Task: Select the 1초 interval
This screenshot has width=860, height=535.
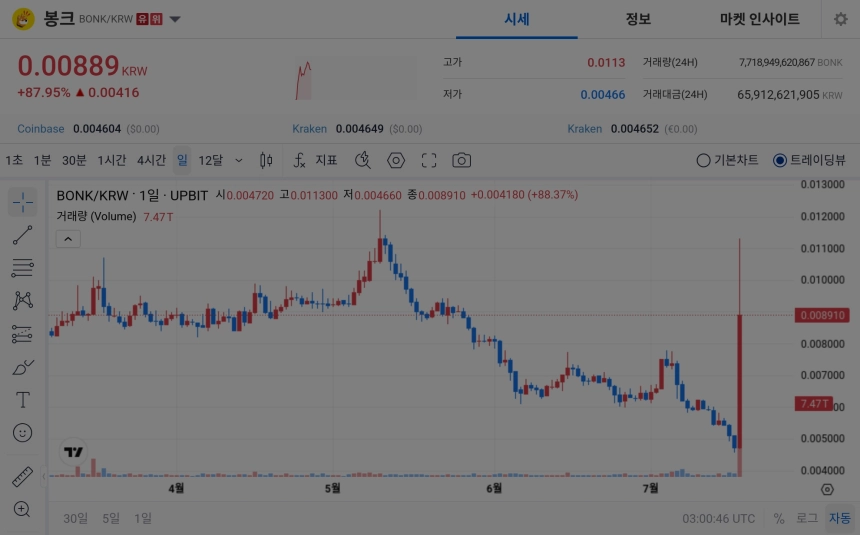Action: [14, 160]
